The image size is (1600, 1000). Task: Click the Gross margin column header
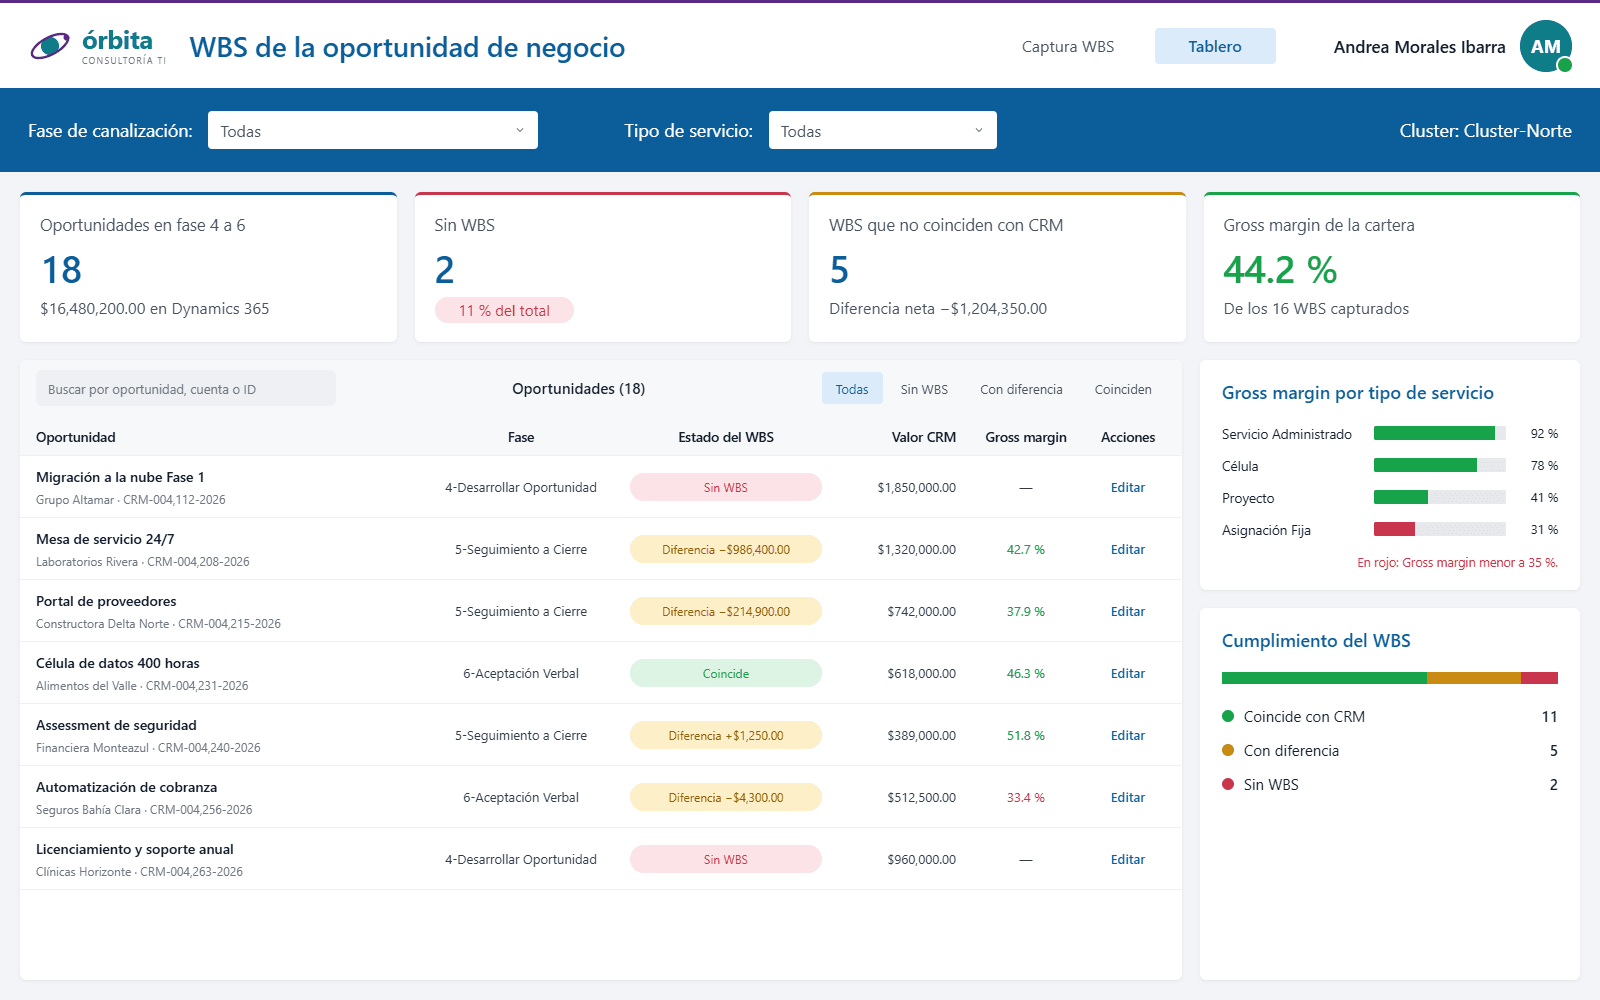tap(1026, 437)
